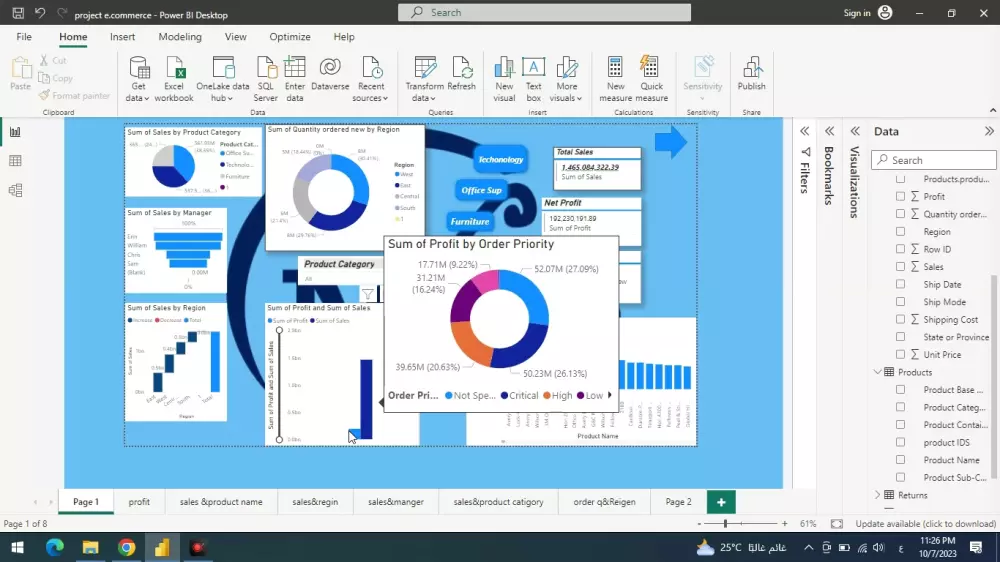Viewport: 1000px width, 562px height.
Task: Switch to Table view icon
Action: (15, 161)
